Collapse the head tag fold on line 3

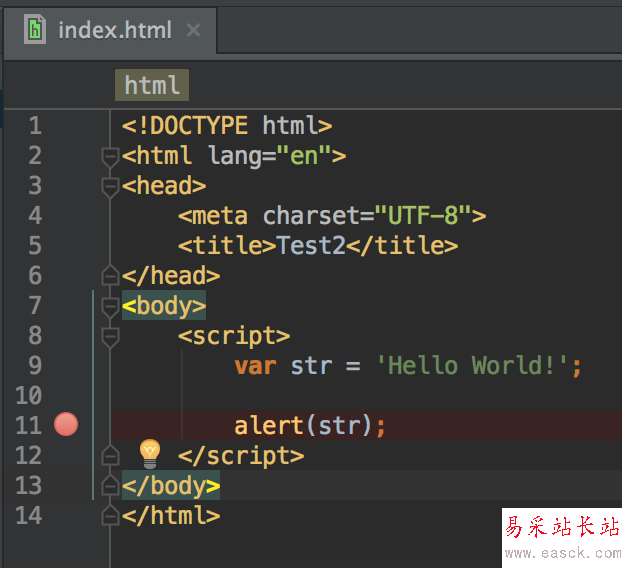pyautogui.click(x=110, y=186)
